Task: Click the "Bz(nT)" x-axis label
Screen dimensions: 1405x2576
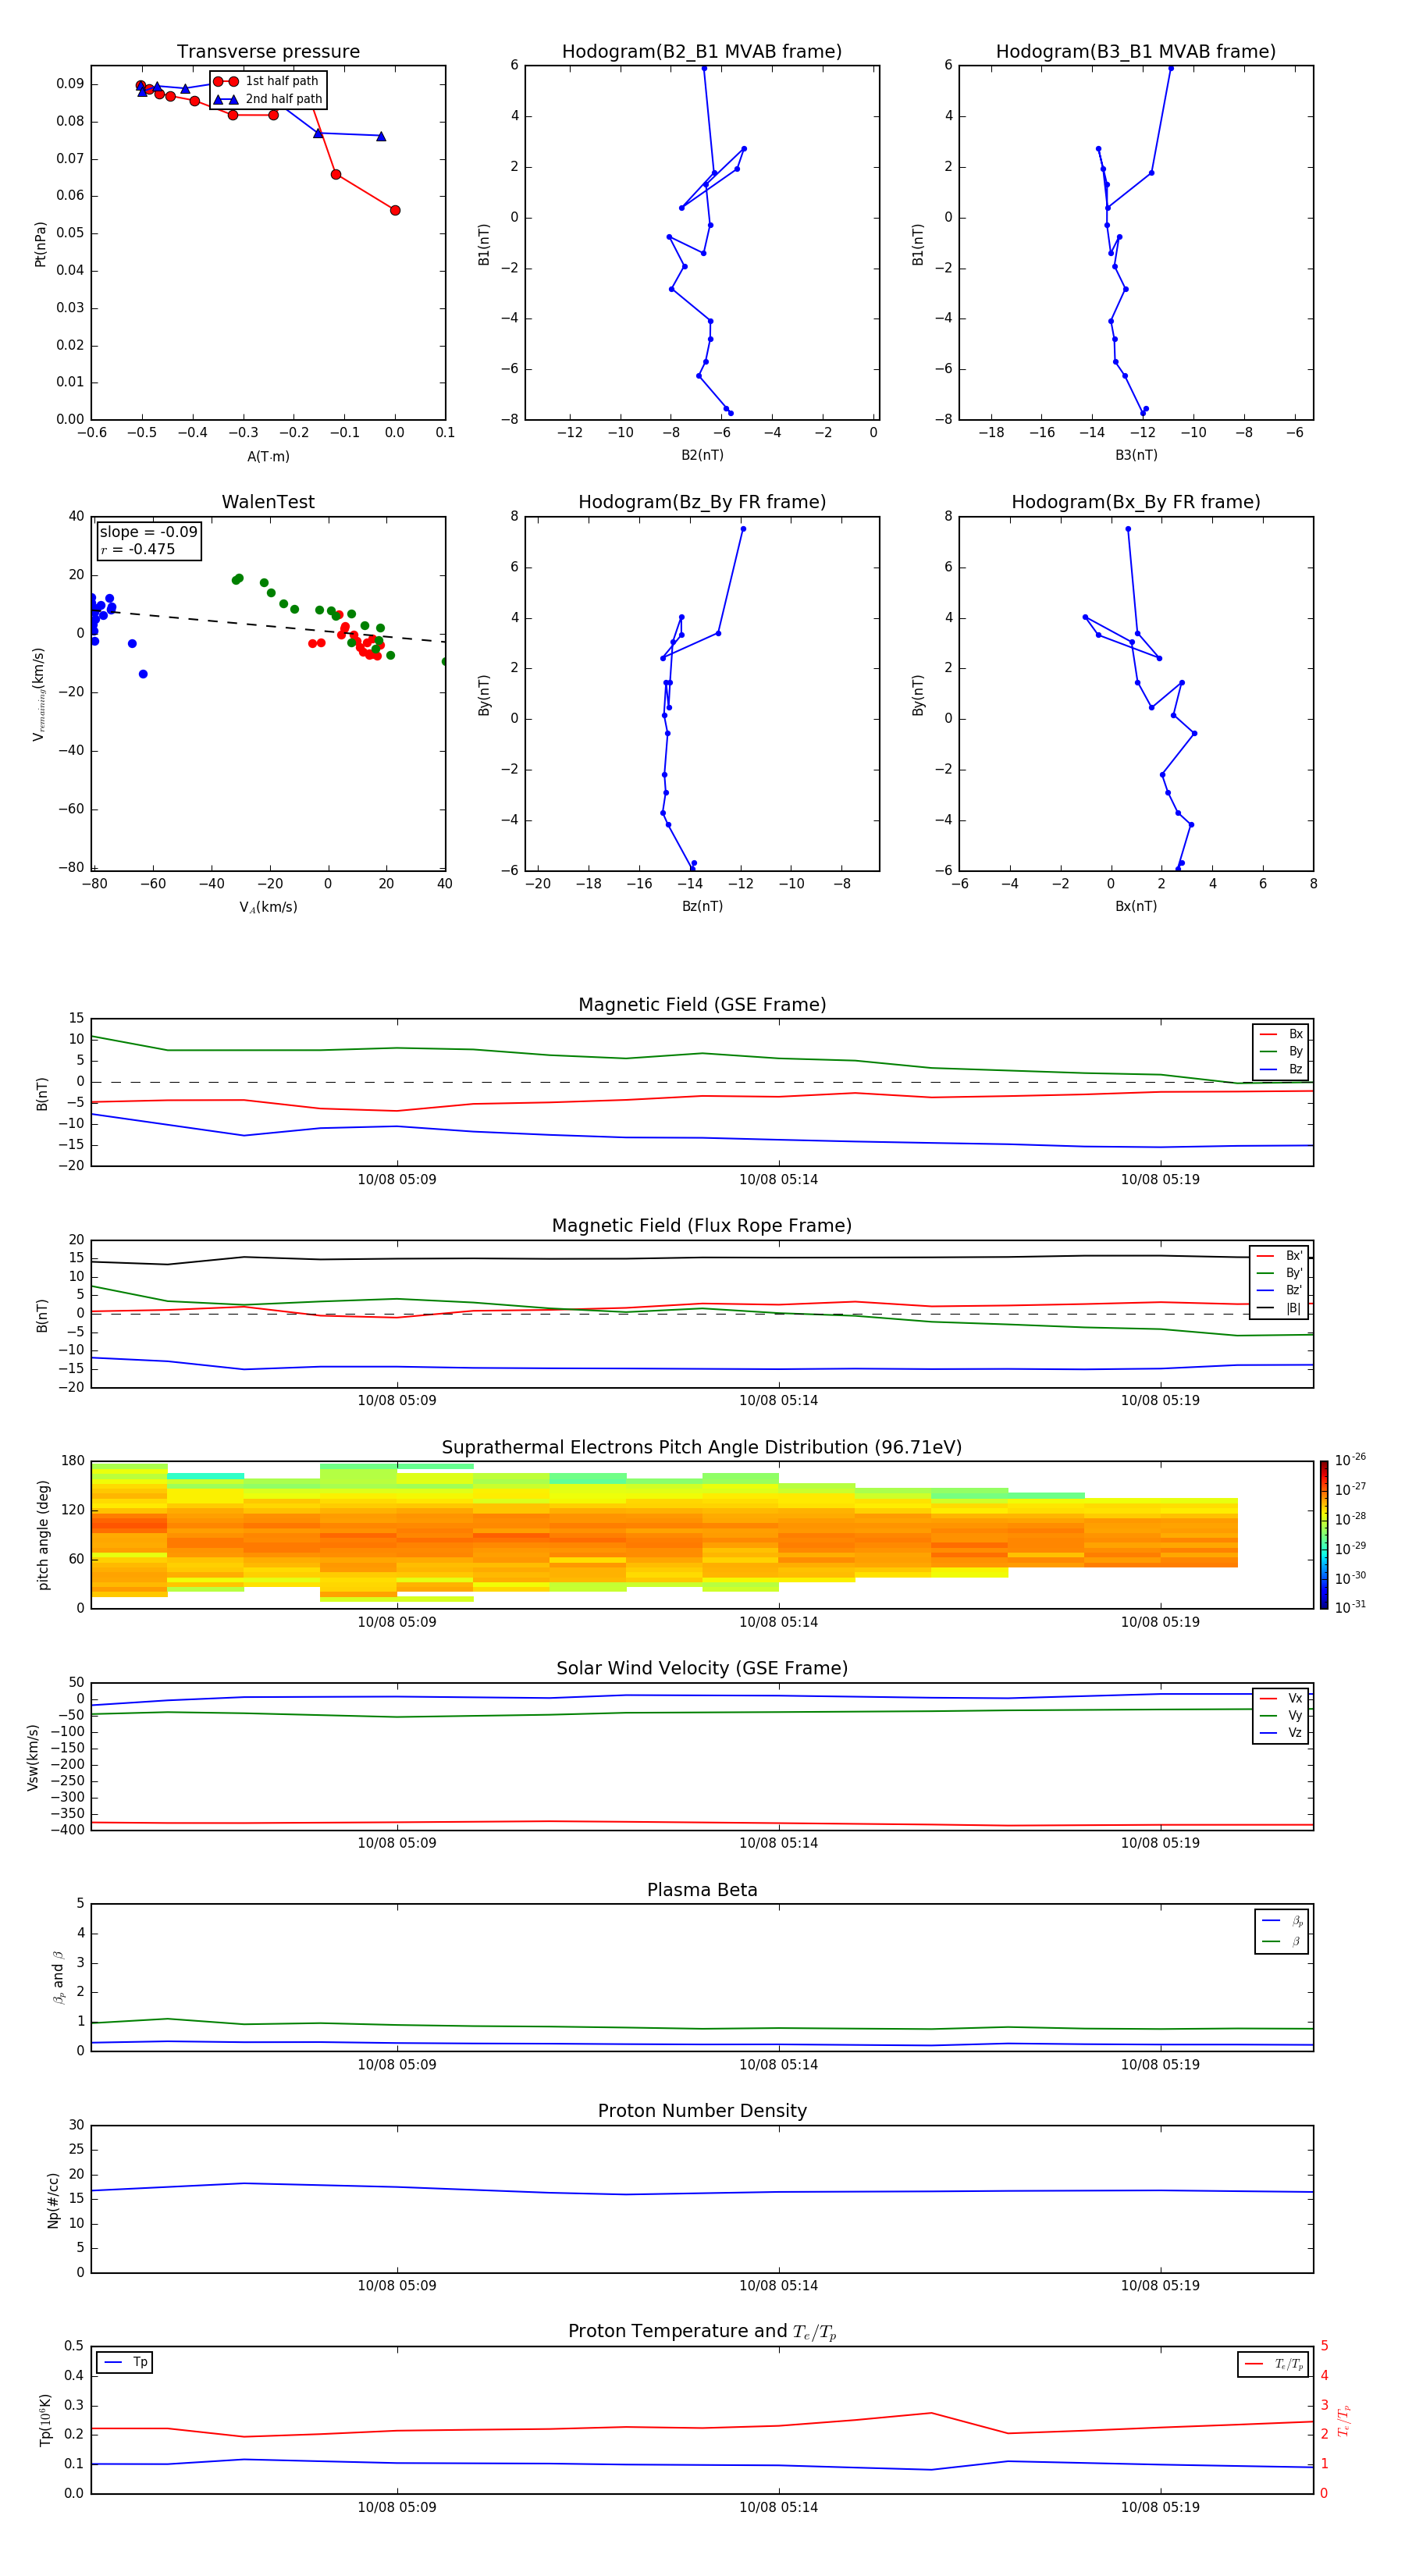Action: tap(702, 906)
